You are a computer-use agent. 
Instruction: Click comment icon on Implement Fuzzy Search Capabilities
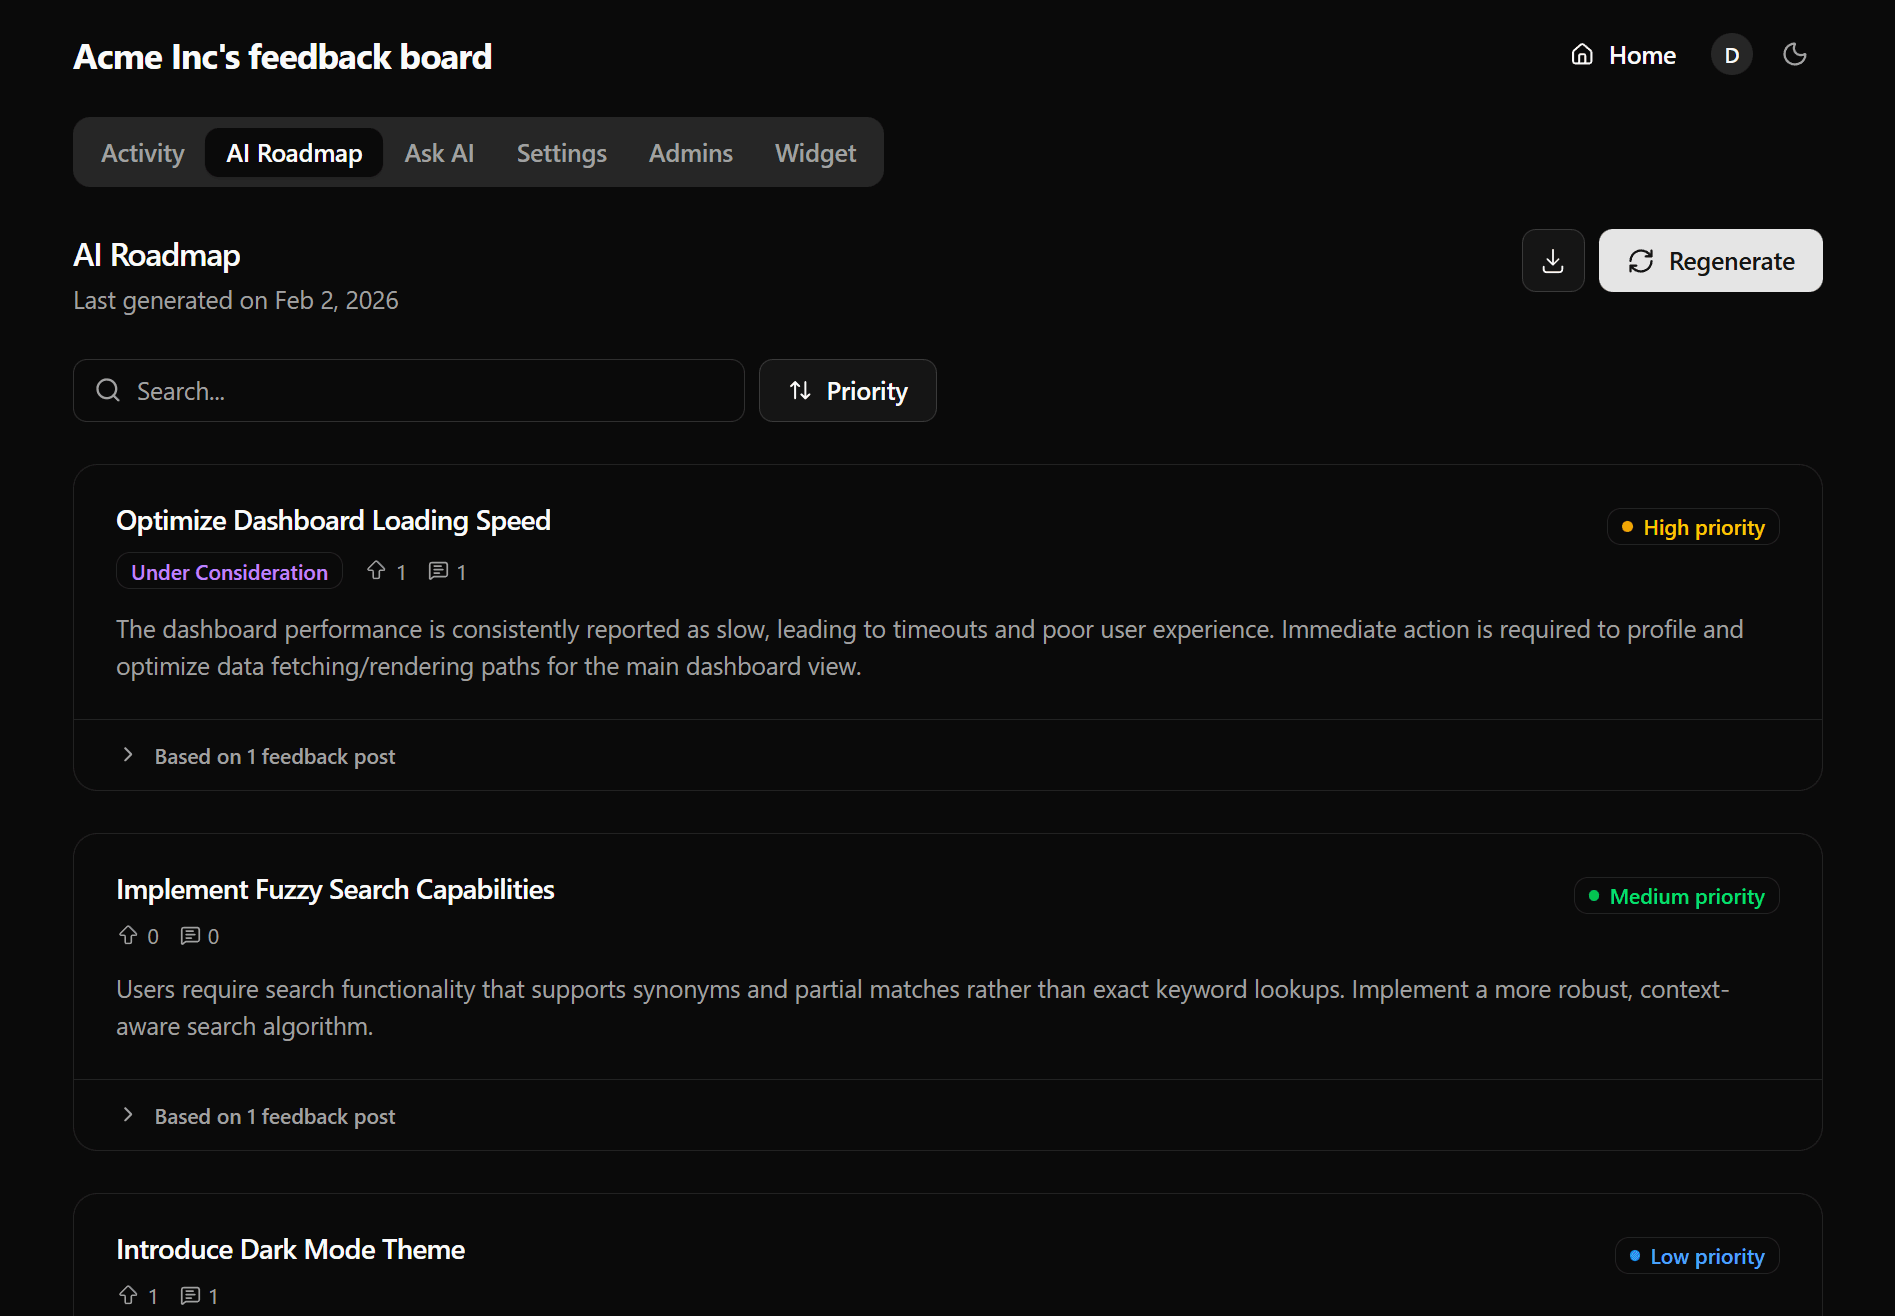point(190,936)
